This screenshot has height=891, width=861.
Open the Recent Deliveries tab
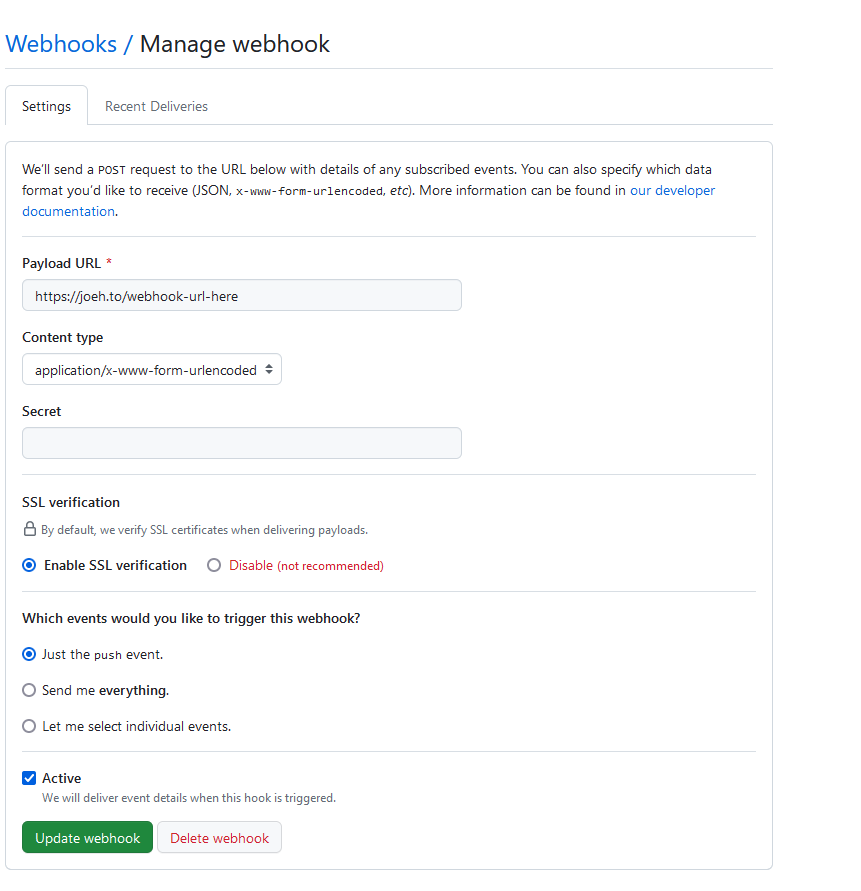156,106
